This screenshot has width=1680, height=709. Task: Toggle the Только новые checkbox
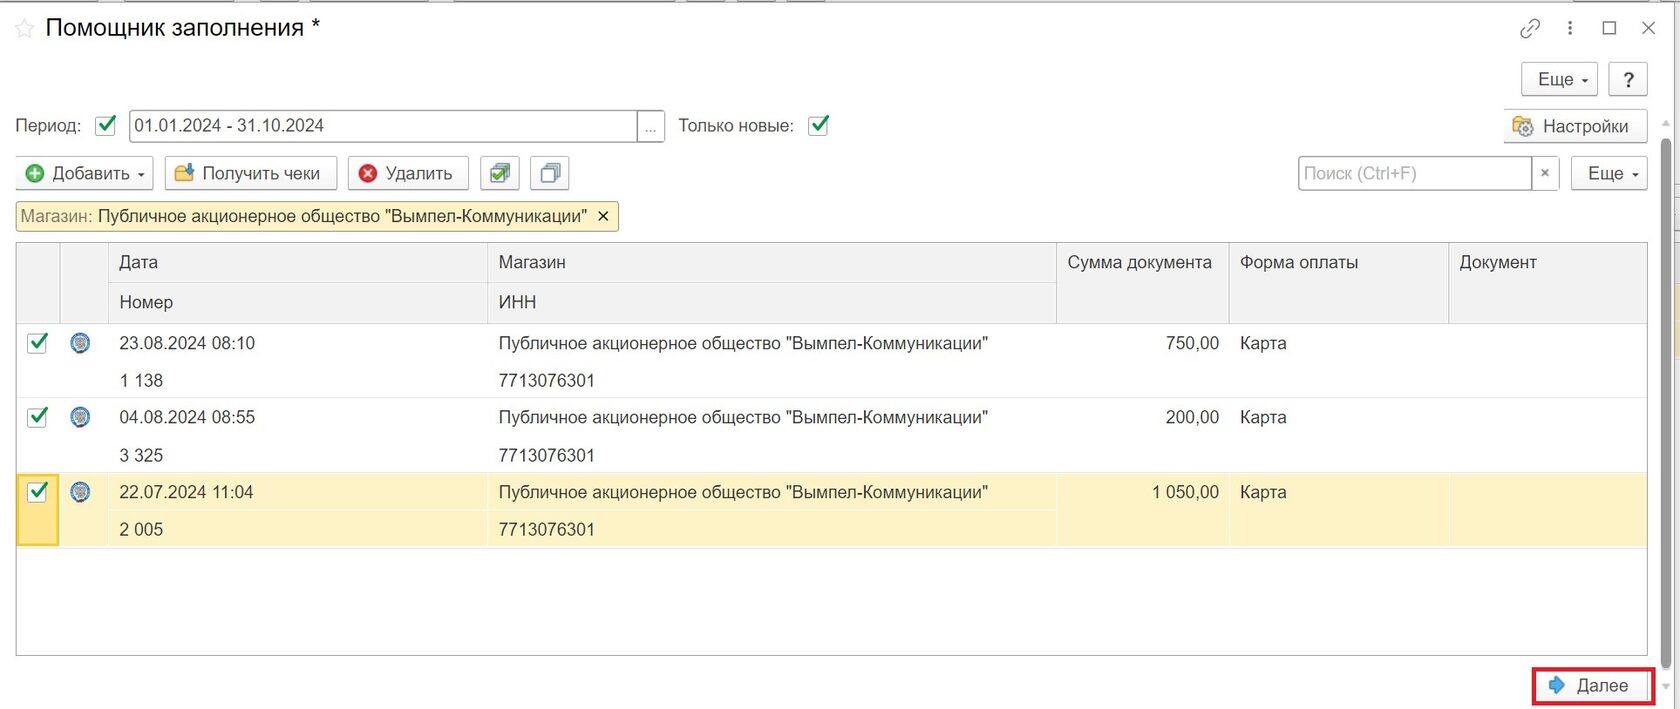(x=818, y=126)
